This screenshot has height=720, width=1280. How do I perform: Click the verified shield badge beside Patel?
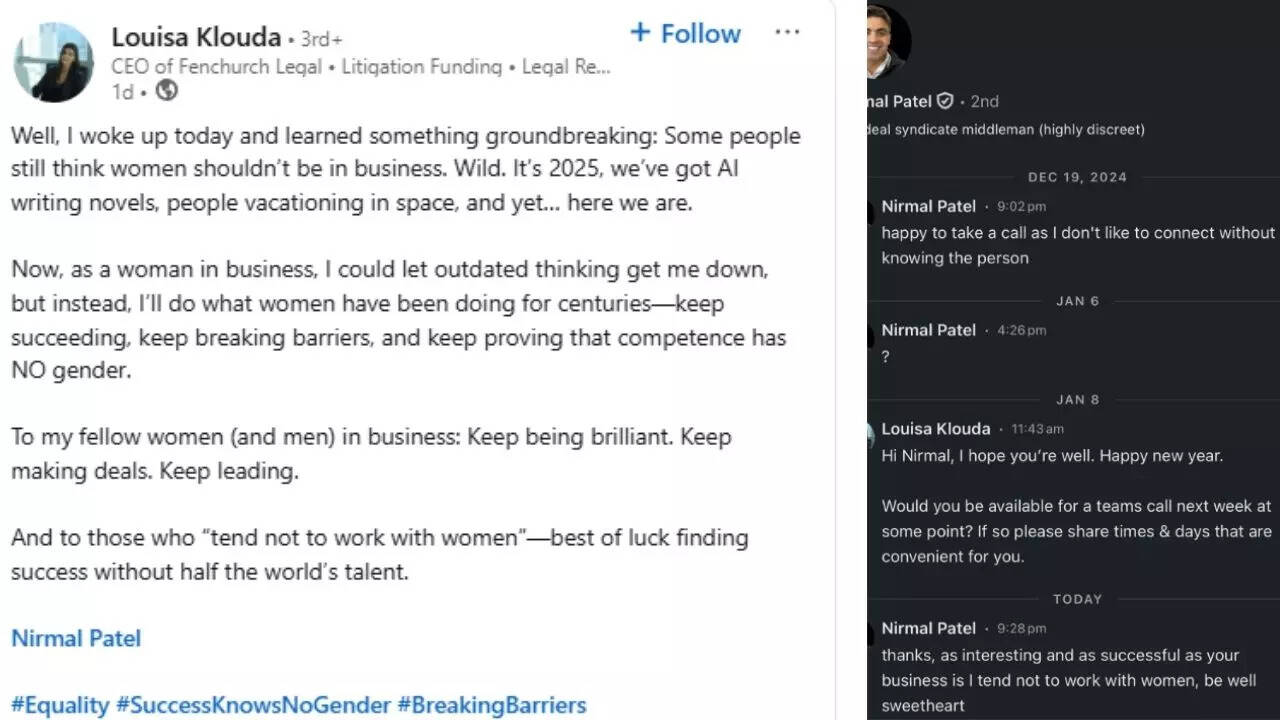click(x=945, y=101)
